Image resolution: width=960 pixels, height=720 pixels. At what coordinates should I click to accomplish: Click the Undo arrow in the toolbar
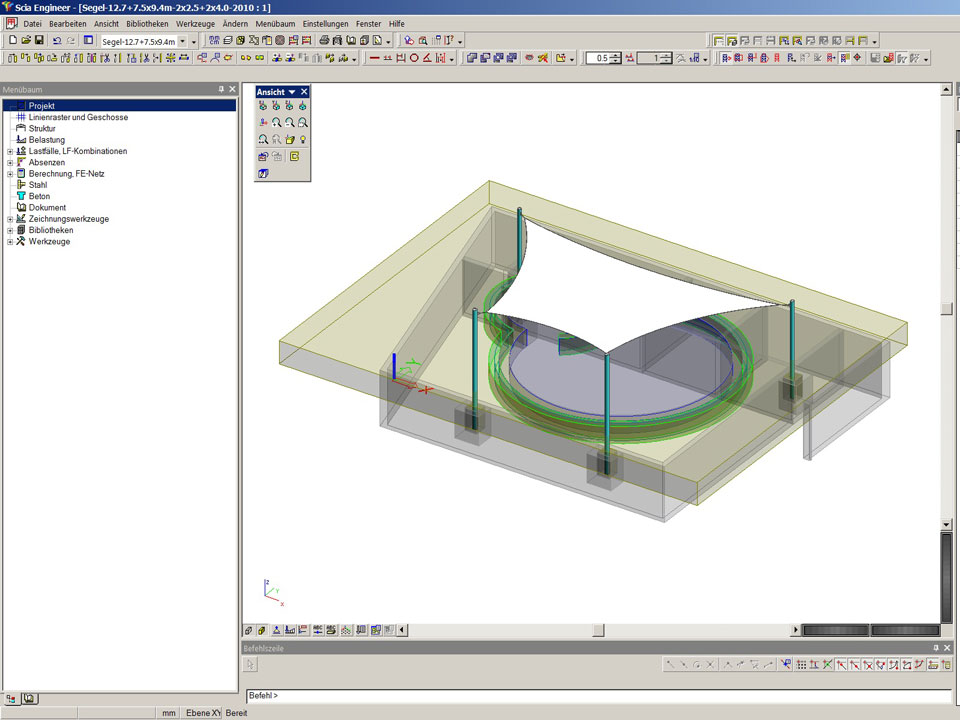click(57, 41)
